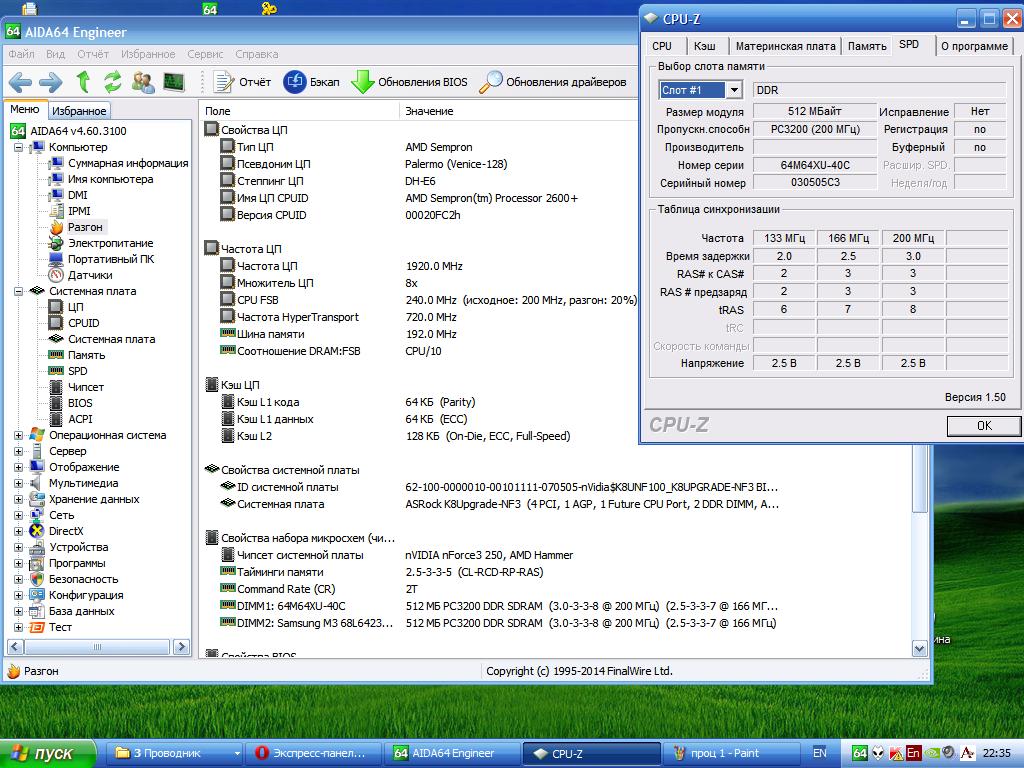Open Отчёт report from the toolbar

pos(242,82)
